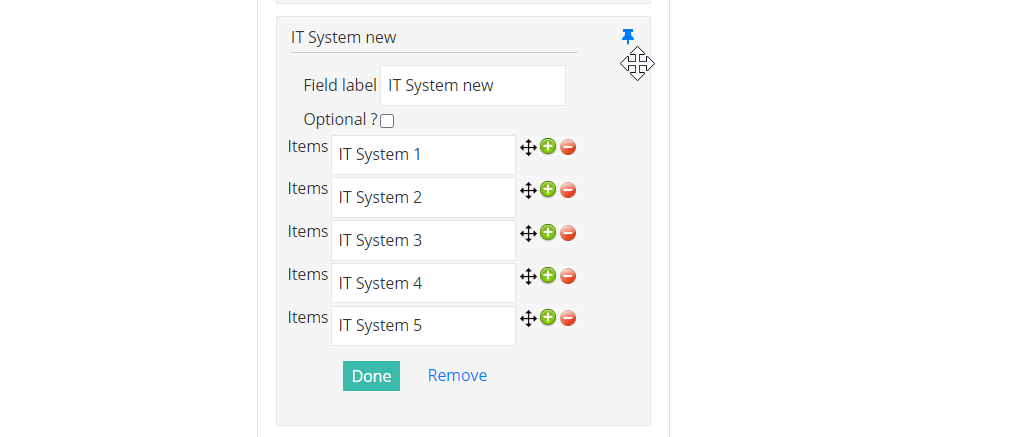Click the green plus beside IT System 5
The height and width of the screenshot is (437, 1024).
tap(548, 318)
